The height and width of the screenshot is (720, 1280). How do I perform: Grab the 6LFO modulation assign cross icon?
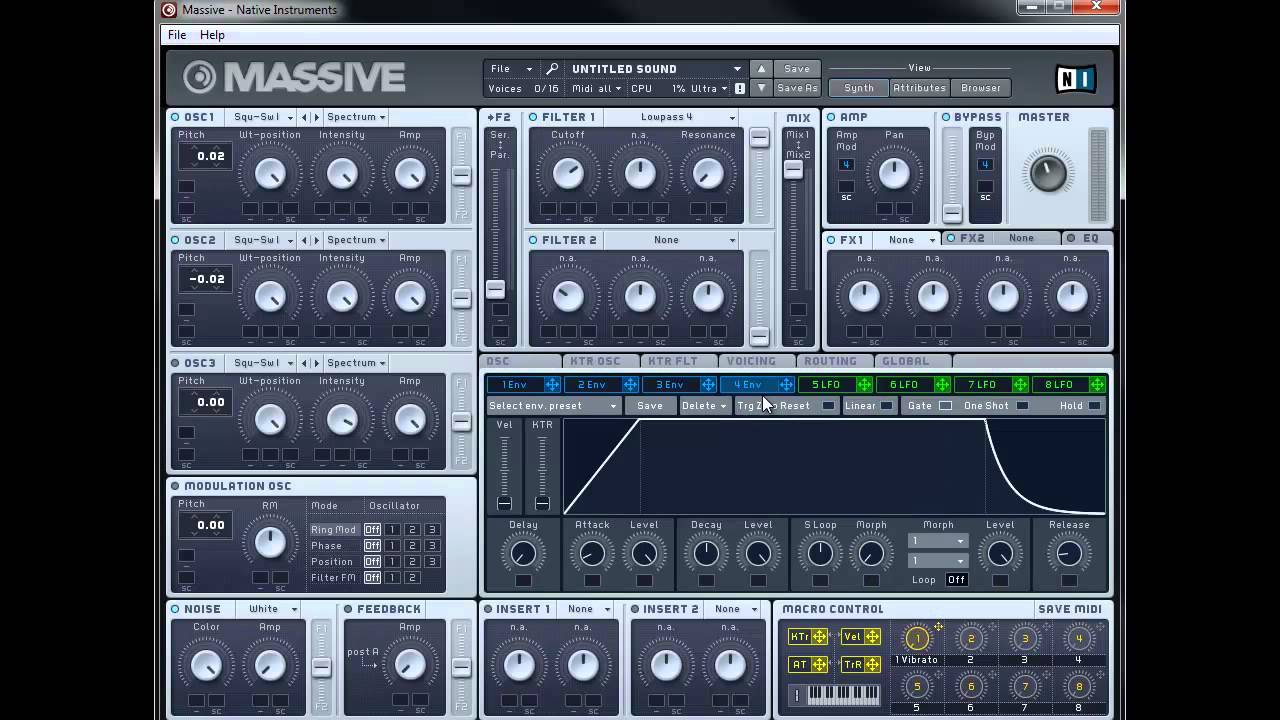point(942,385)
